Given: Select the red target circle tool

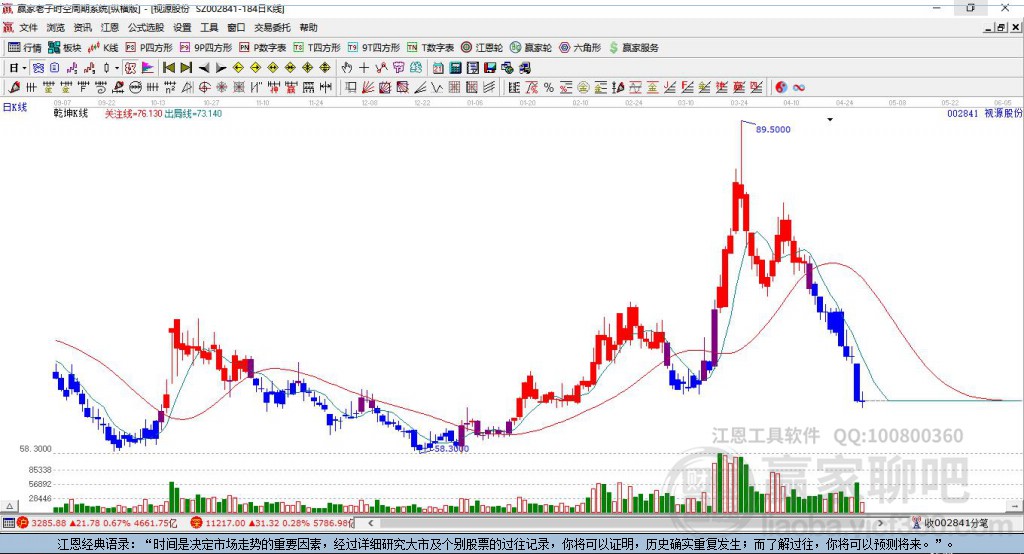Looking at the screenshot, I should pyautogui.click(x=204, y=88).
